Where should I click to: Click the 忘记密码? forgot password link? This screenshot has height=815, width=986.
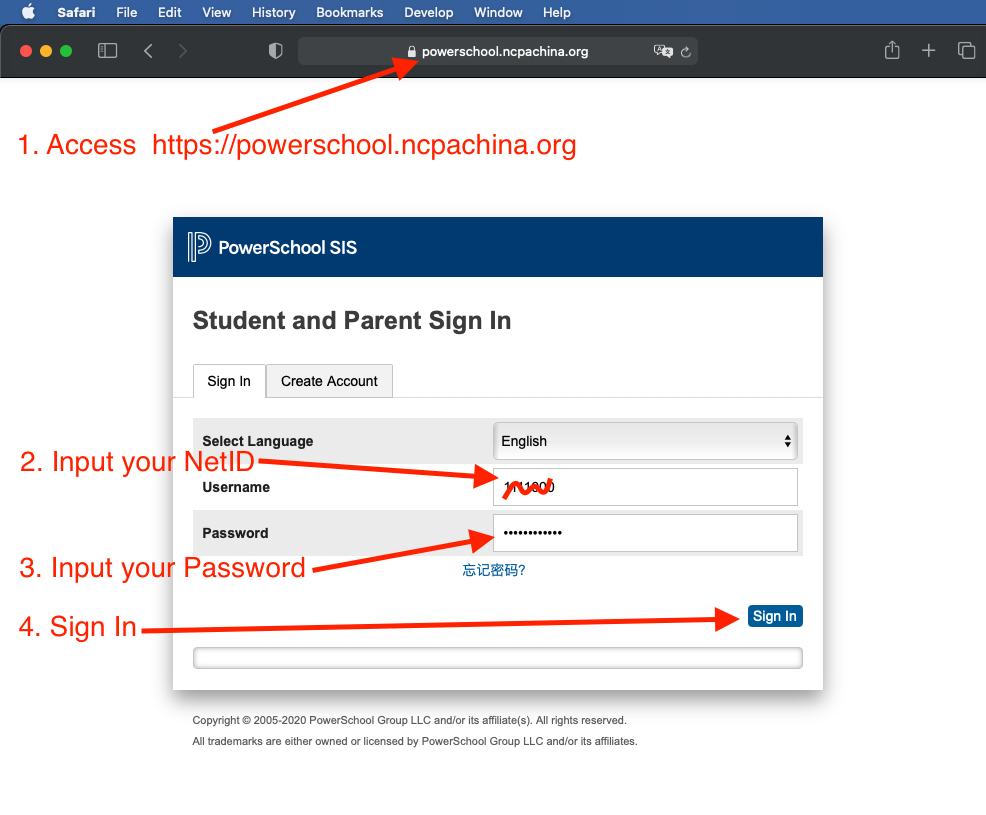[x=494, y=570]
